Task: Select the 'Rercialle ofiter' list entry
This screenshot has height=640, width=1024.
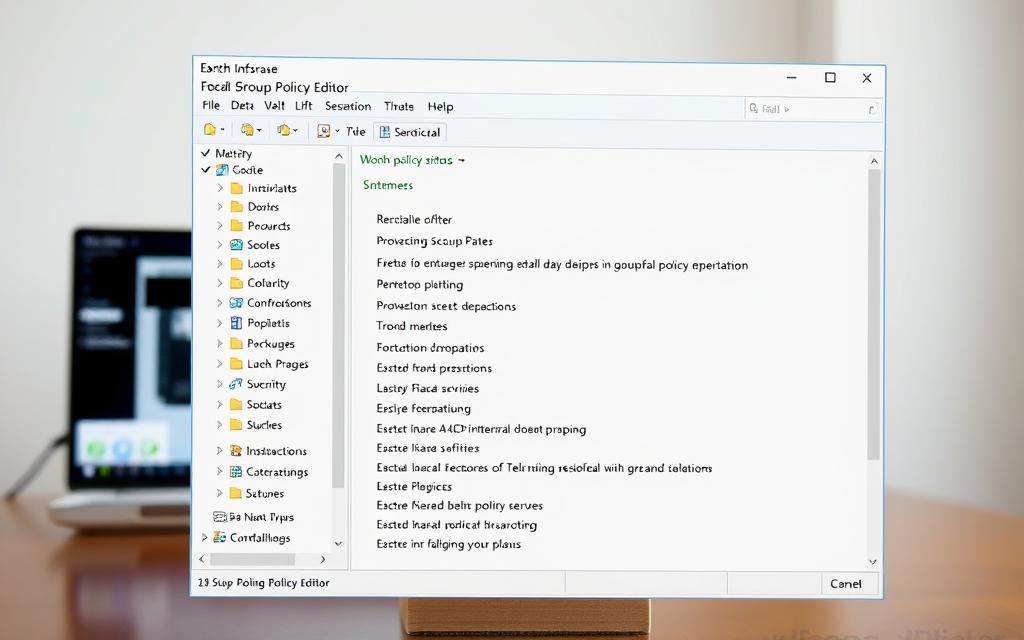Action: pos(414,219)
